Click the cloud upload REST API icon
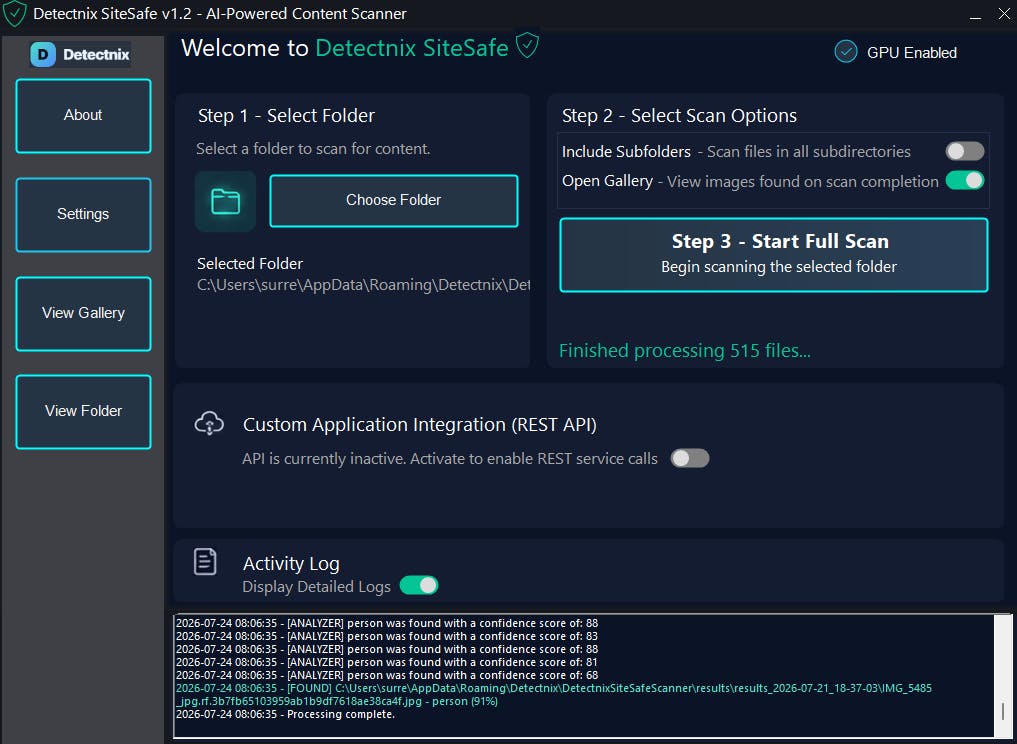The height and width of the screenshot is (744, 1017). click(x=209, y=423)
